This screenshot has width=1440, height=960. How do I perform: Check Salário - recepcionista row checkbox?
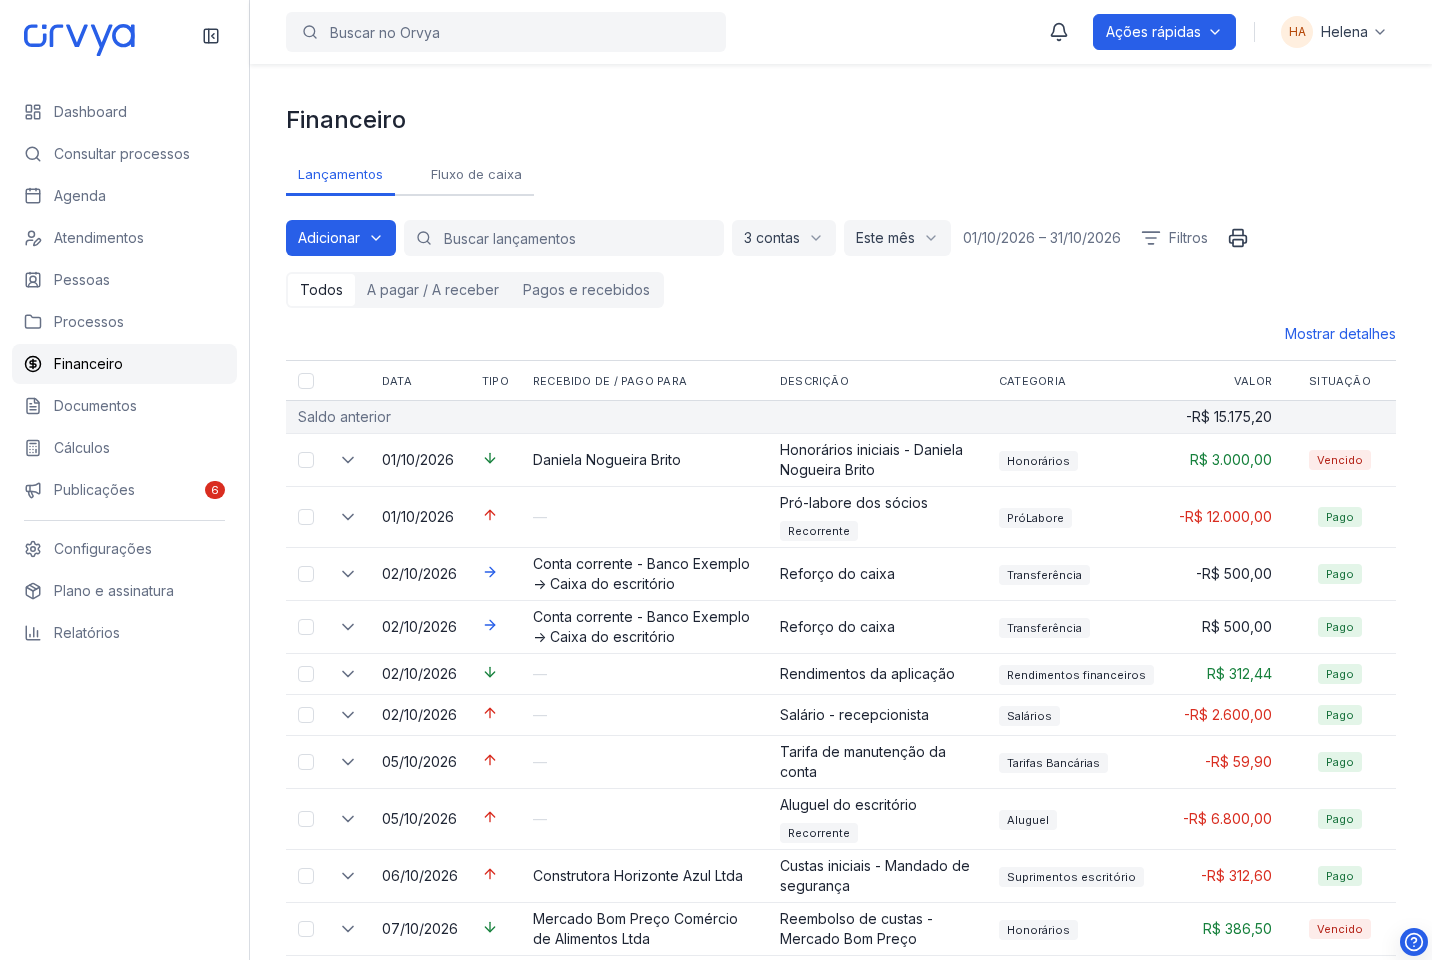[x=306, y=715]
